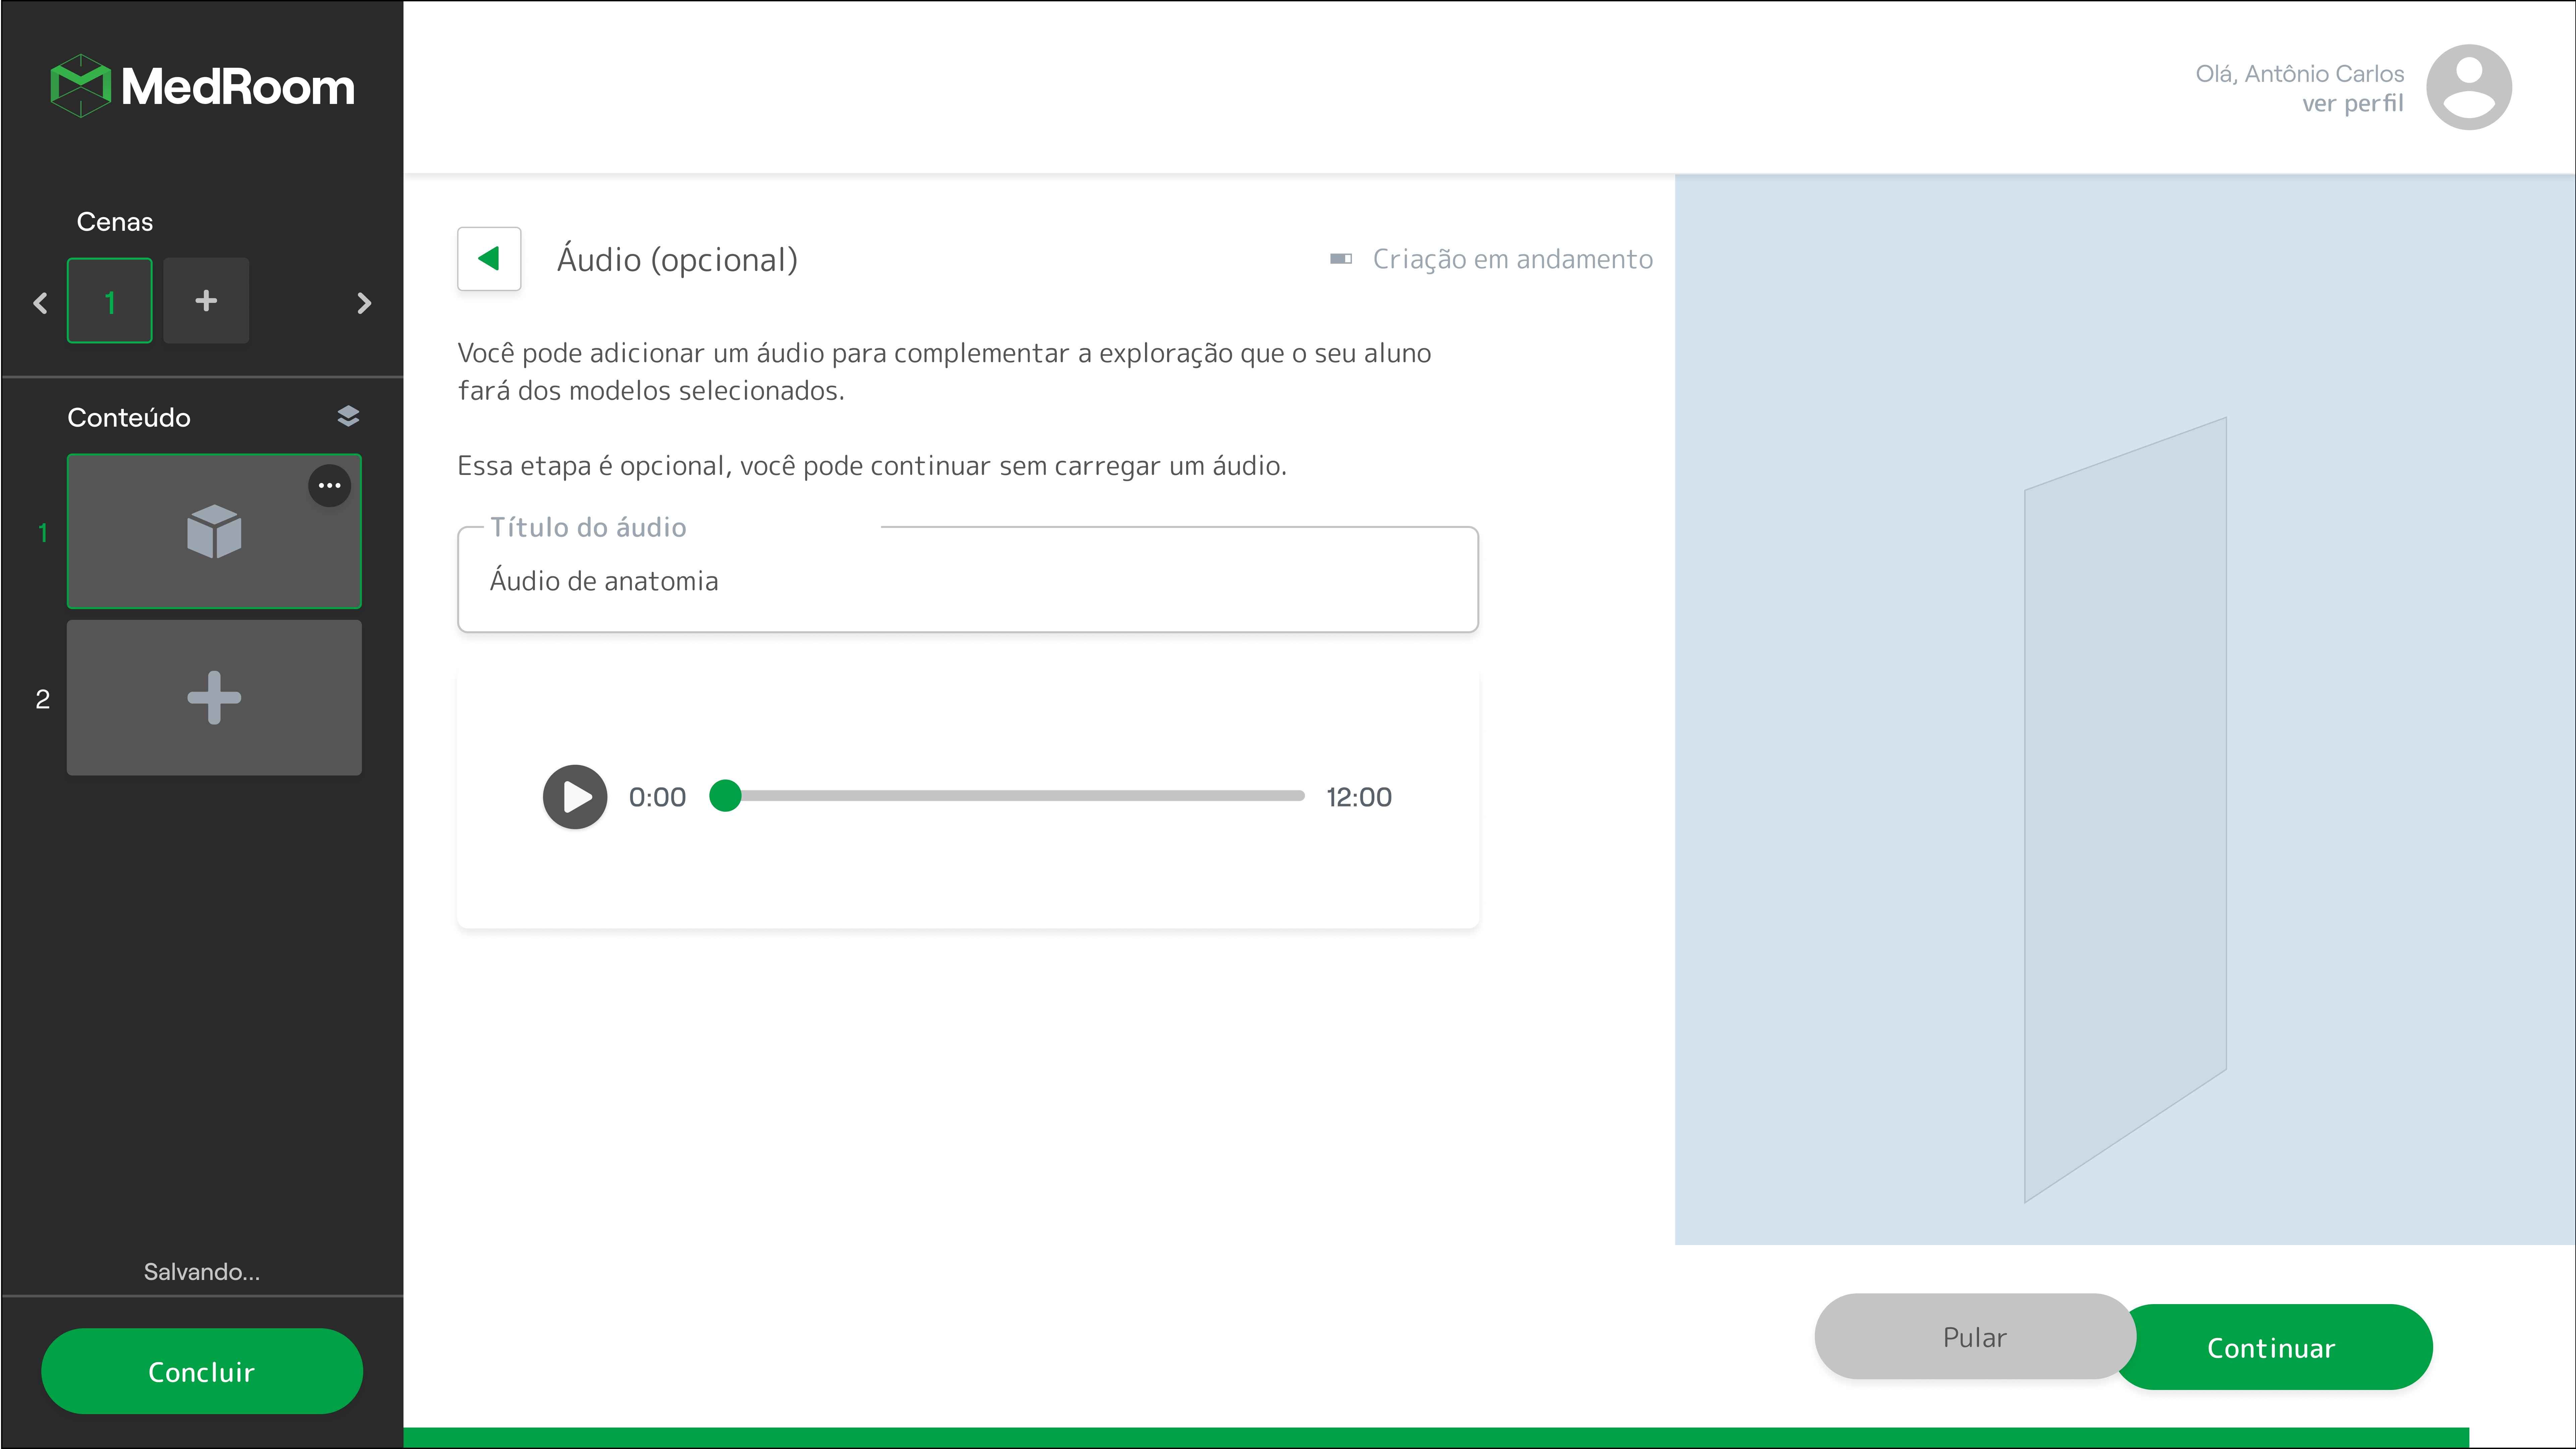This screenshot has width=2576, height=1449.
Task: Show next scenes with the right chevron
Action: click(x=364, y=303)
